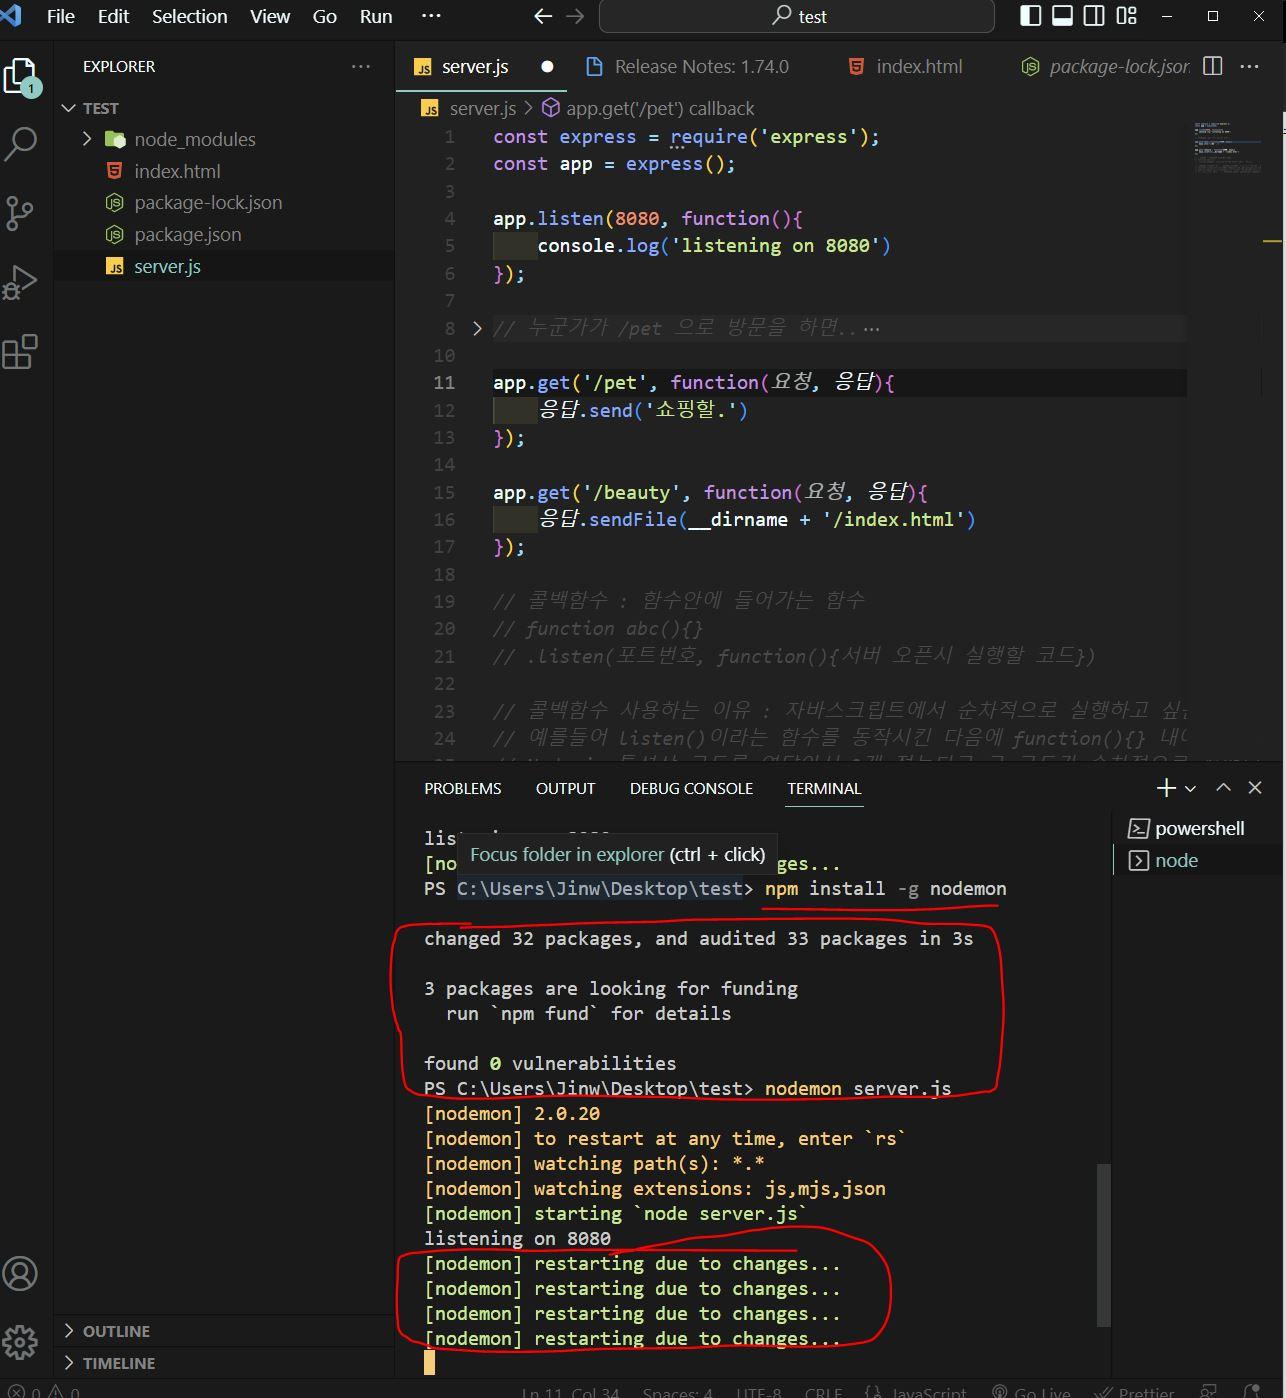
Task: Close the terminal panel
Action: click(x=1255, y=788)
